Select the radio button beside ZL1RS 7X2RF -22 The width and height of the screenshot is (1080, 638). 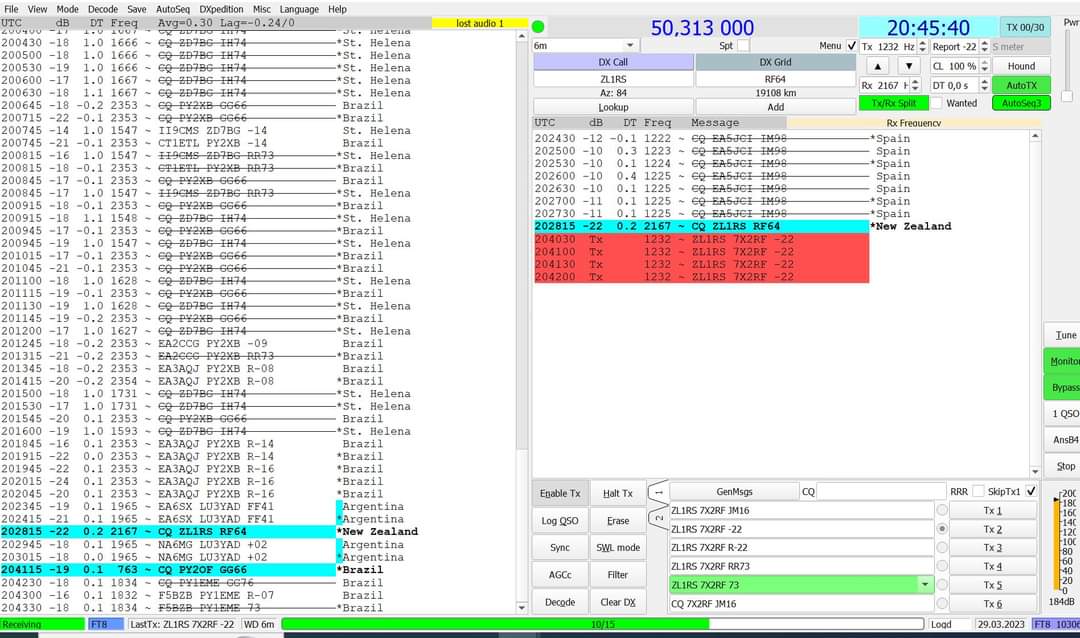click(x=941, y=528)
